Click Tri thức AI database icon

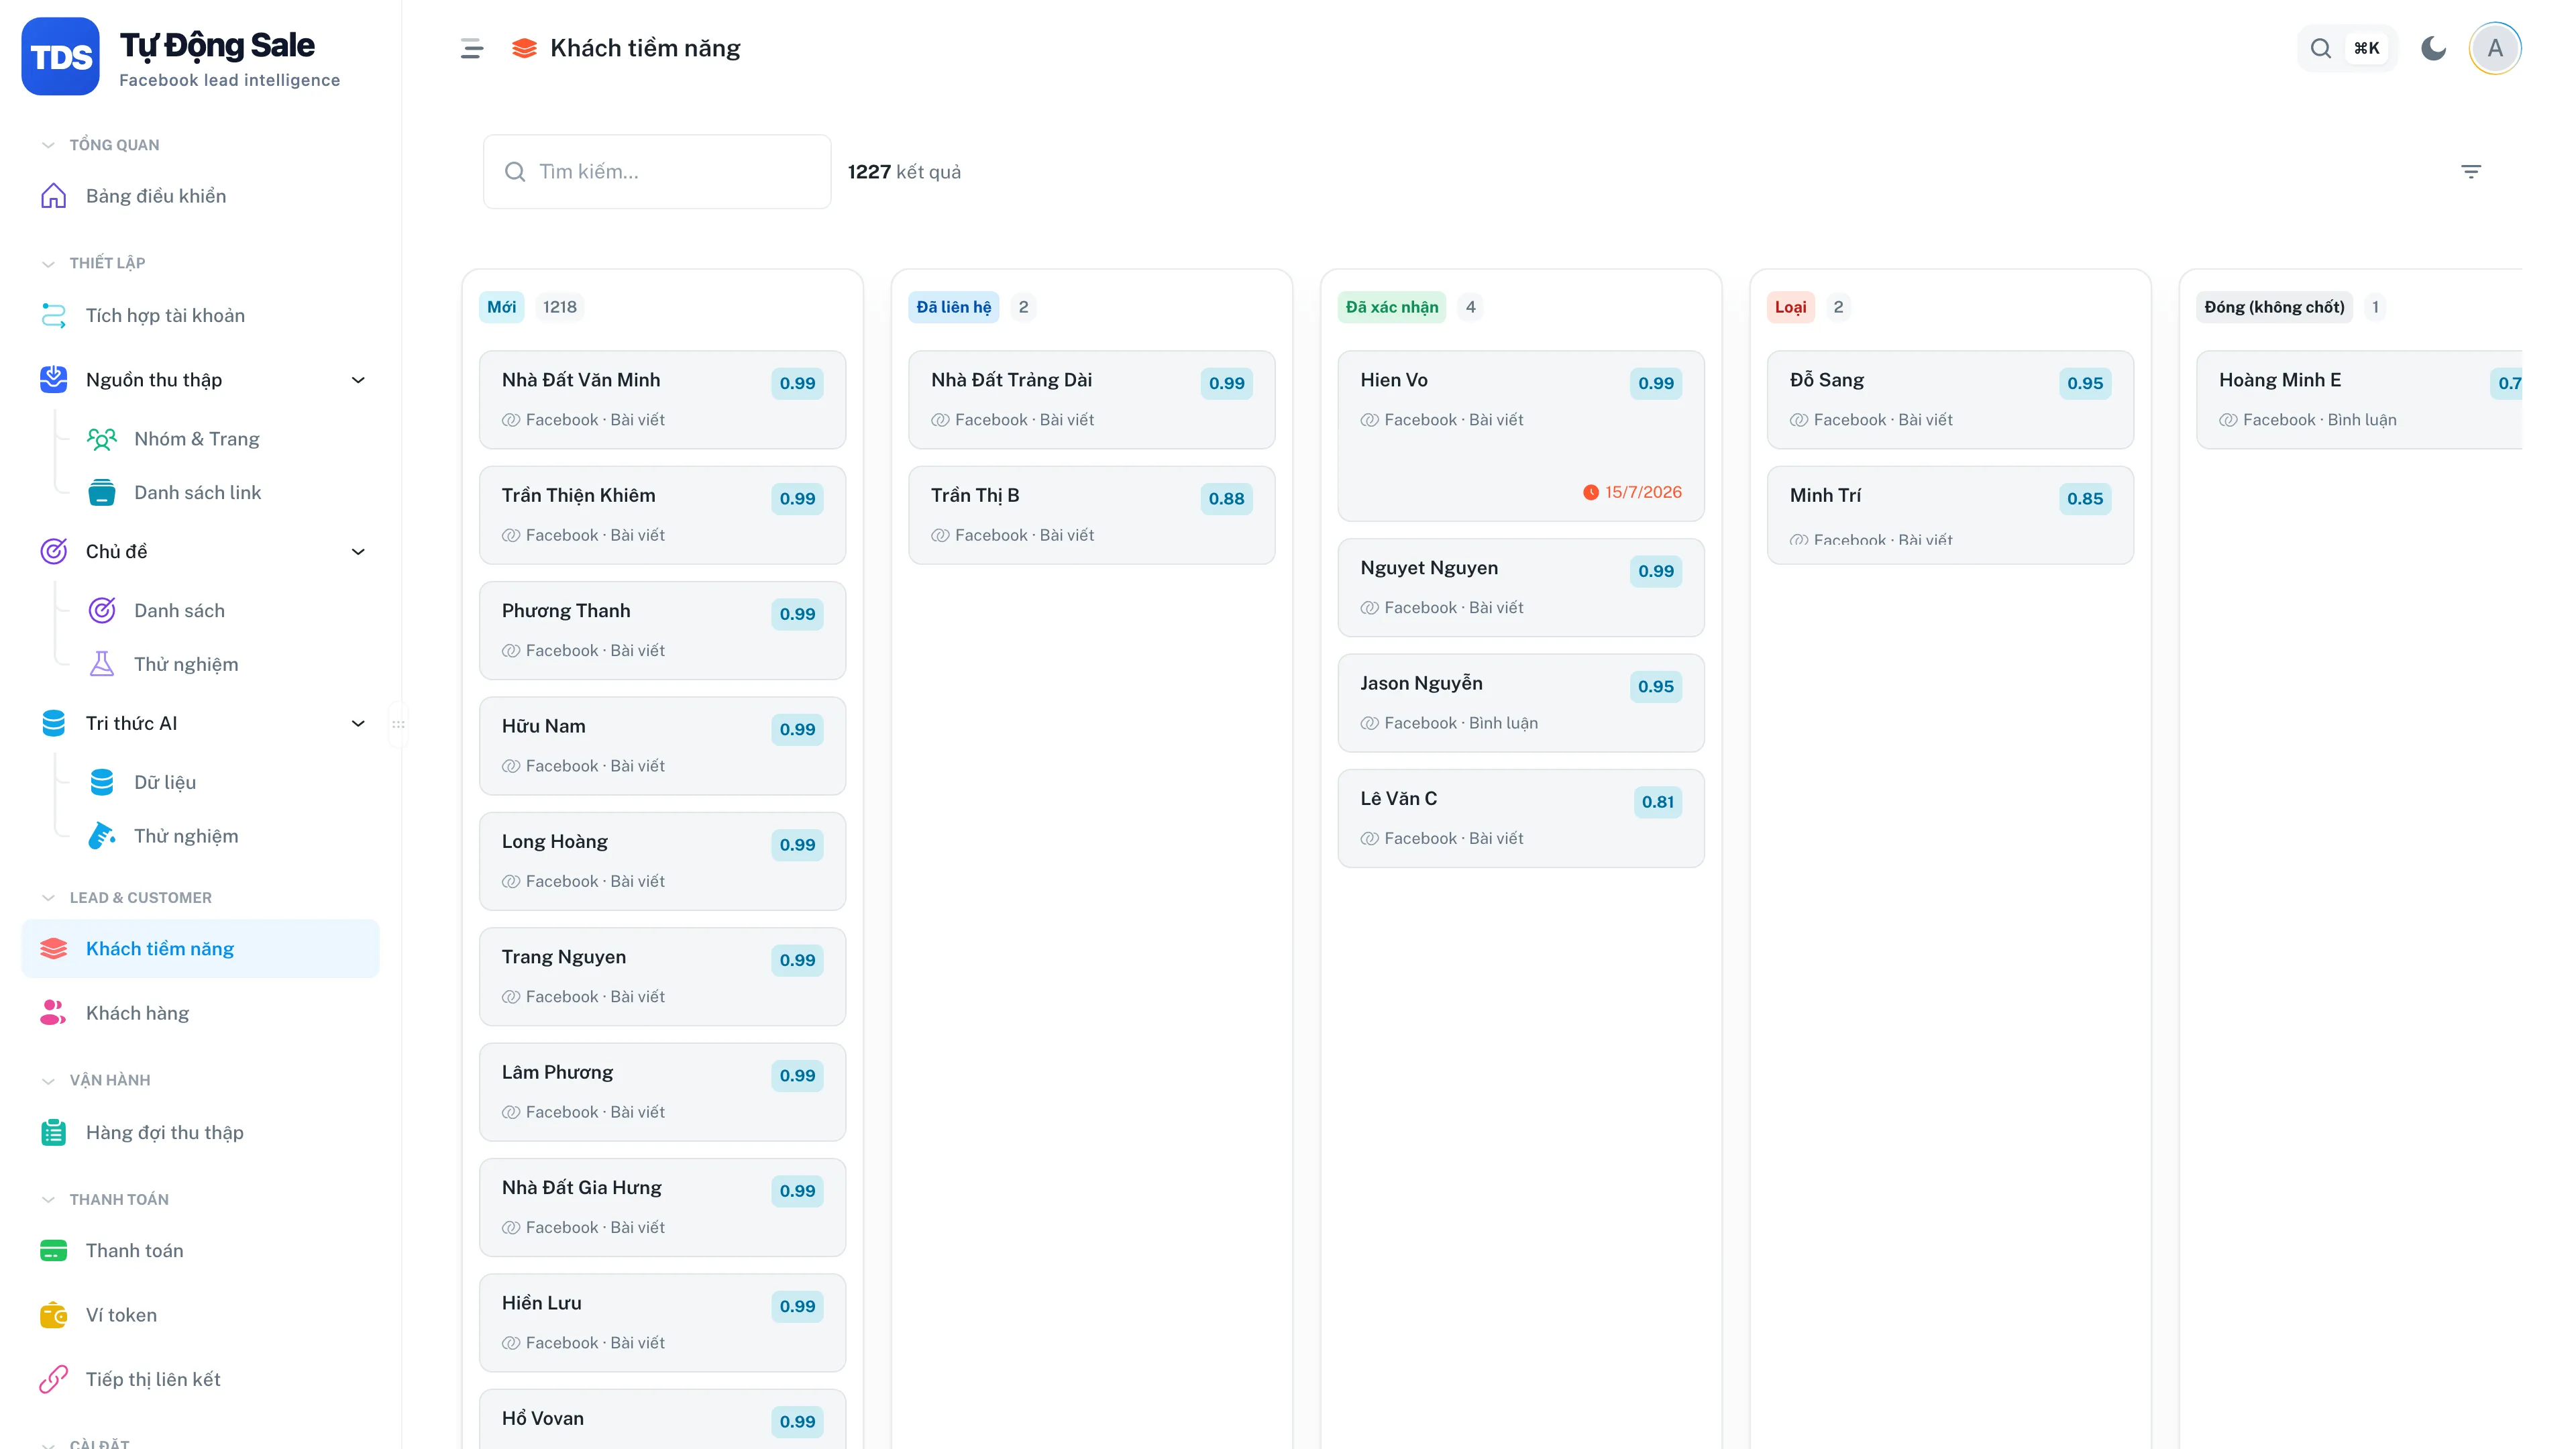click(54, 724)
